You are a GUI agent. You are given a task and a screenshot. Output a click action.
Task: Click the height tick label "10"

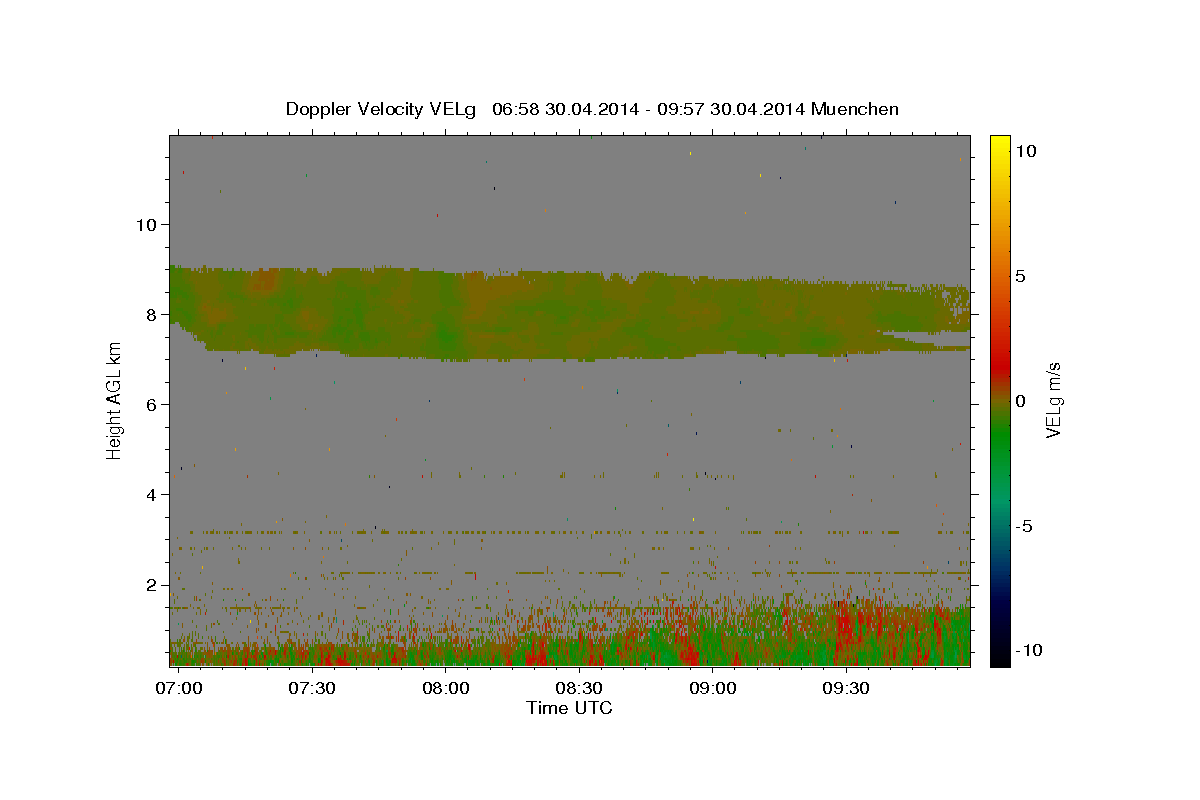(146, 224)
